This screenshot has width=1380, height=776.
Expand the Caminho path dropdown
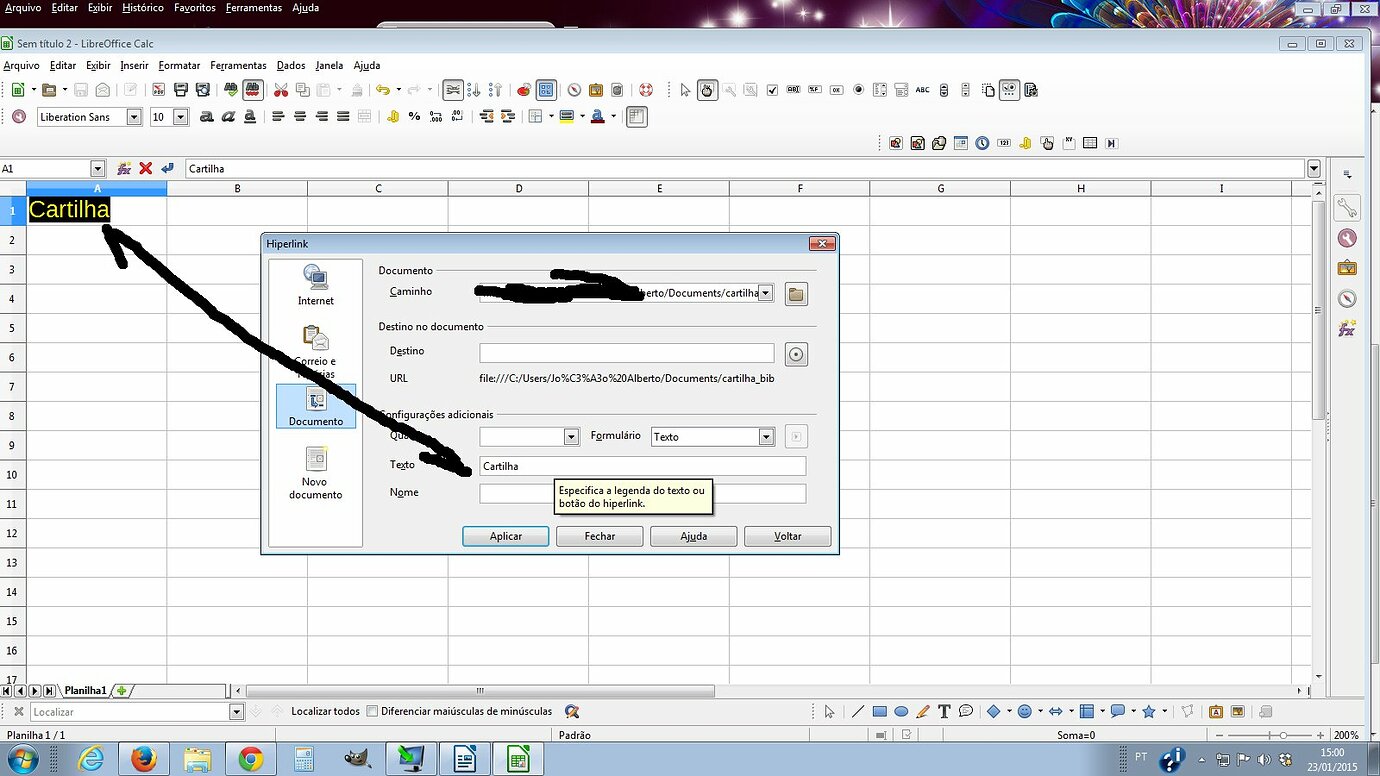pyautogui.click(x=766, y=293)
